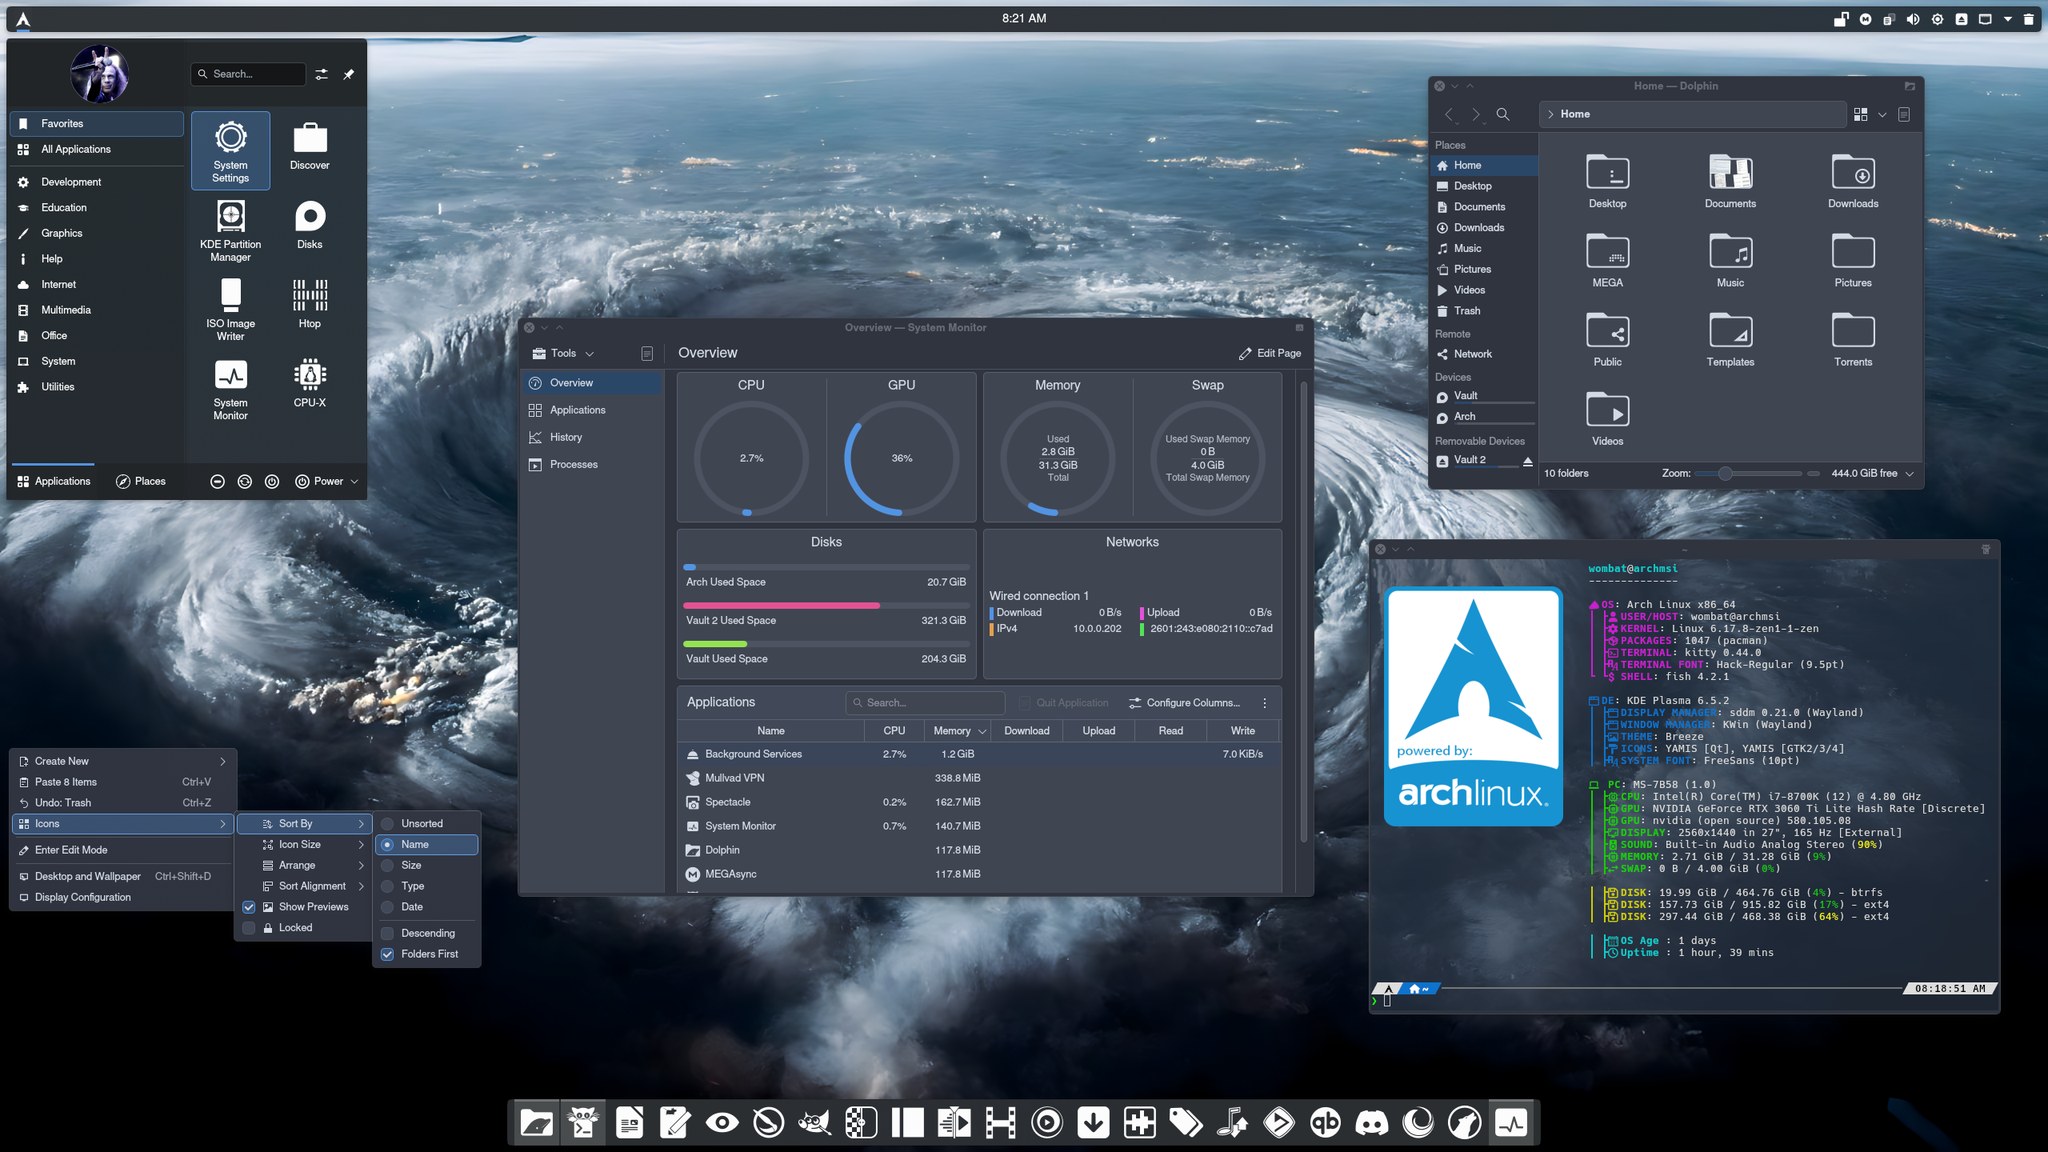The image size is (2048, 1152).
Task: Launch Discover from favorites
Action: [x=309, y=147]
